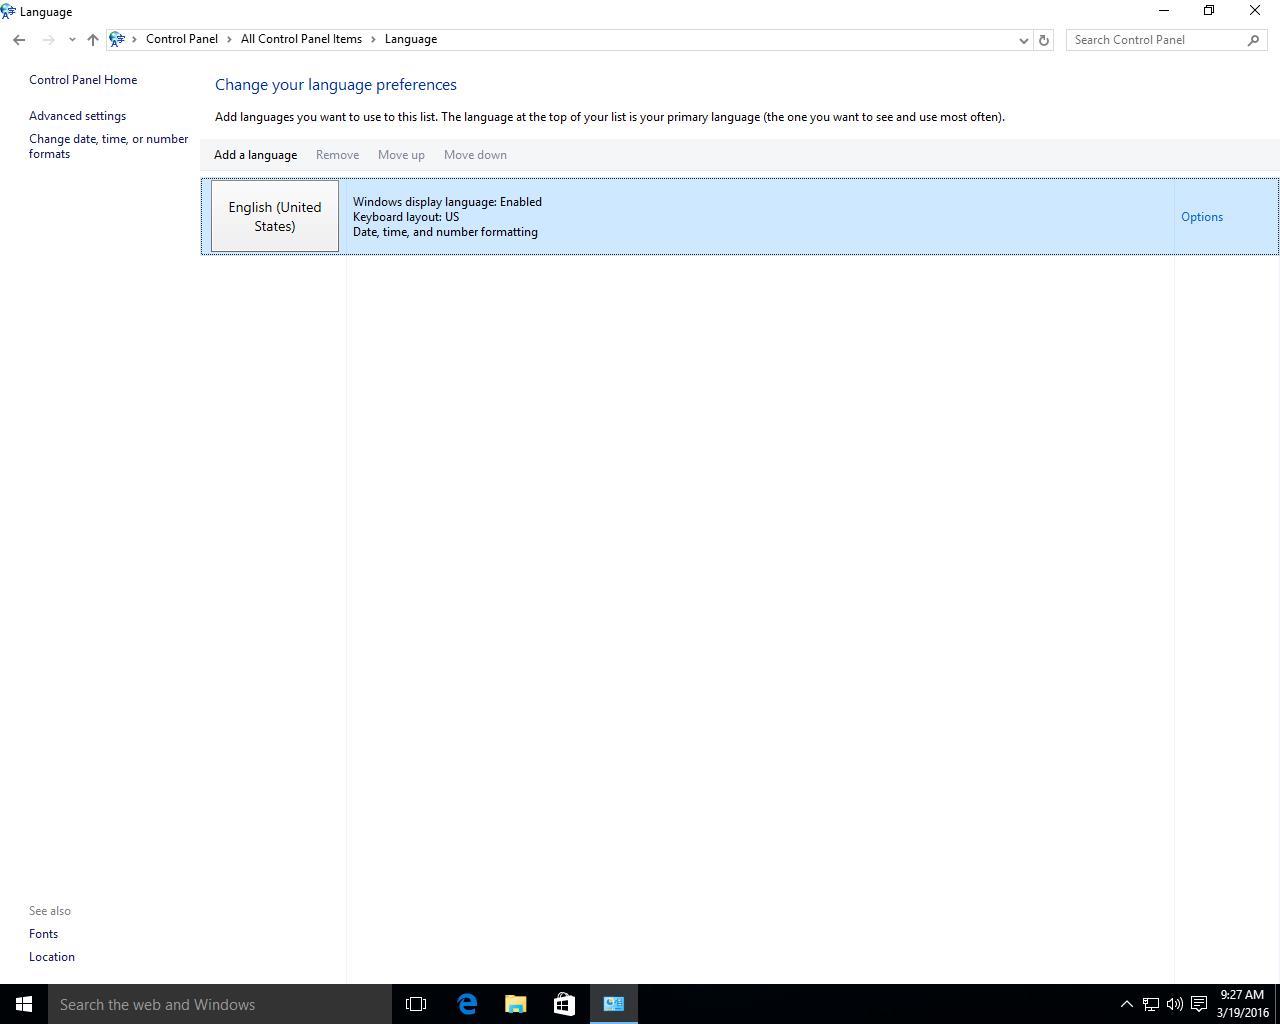Open Advanced settings
Image resolution: width=1280 pixels, height=1024 pixels.
click(77, 116)
